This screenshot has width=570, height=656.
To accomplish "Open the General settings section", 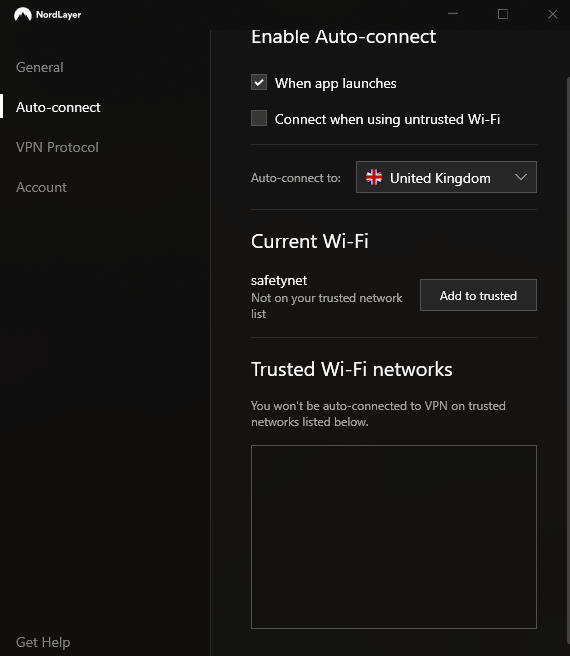I will click(x=40, y=67).
